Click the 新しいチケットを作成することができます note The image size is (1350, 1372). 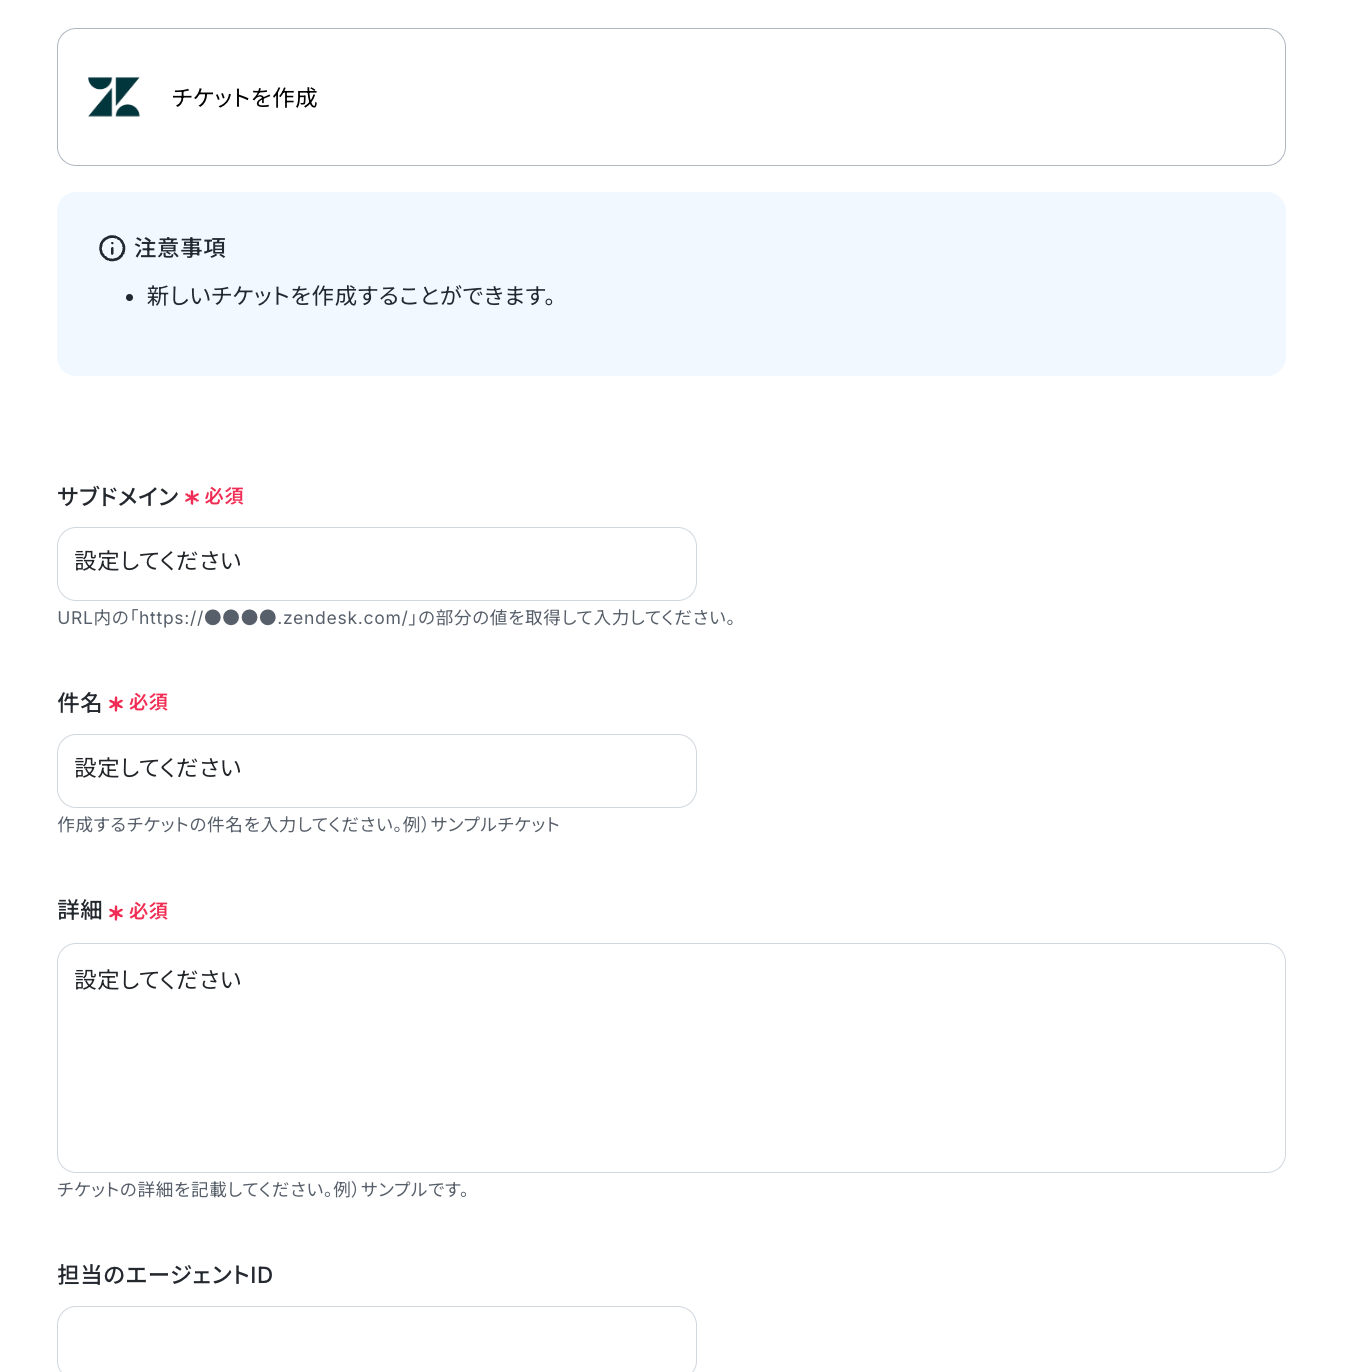tap(351, 296)
